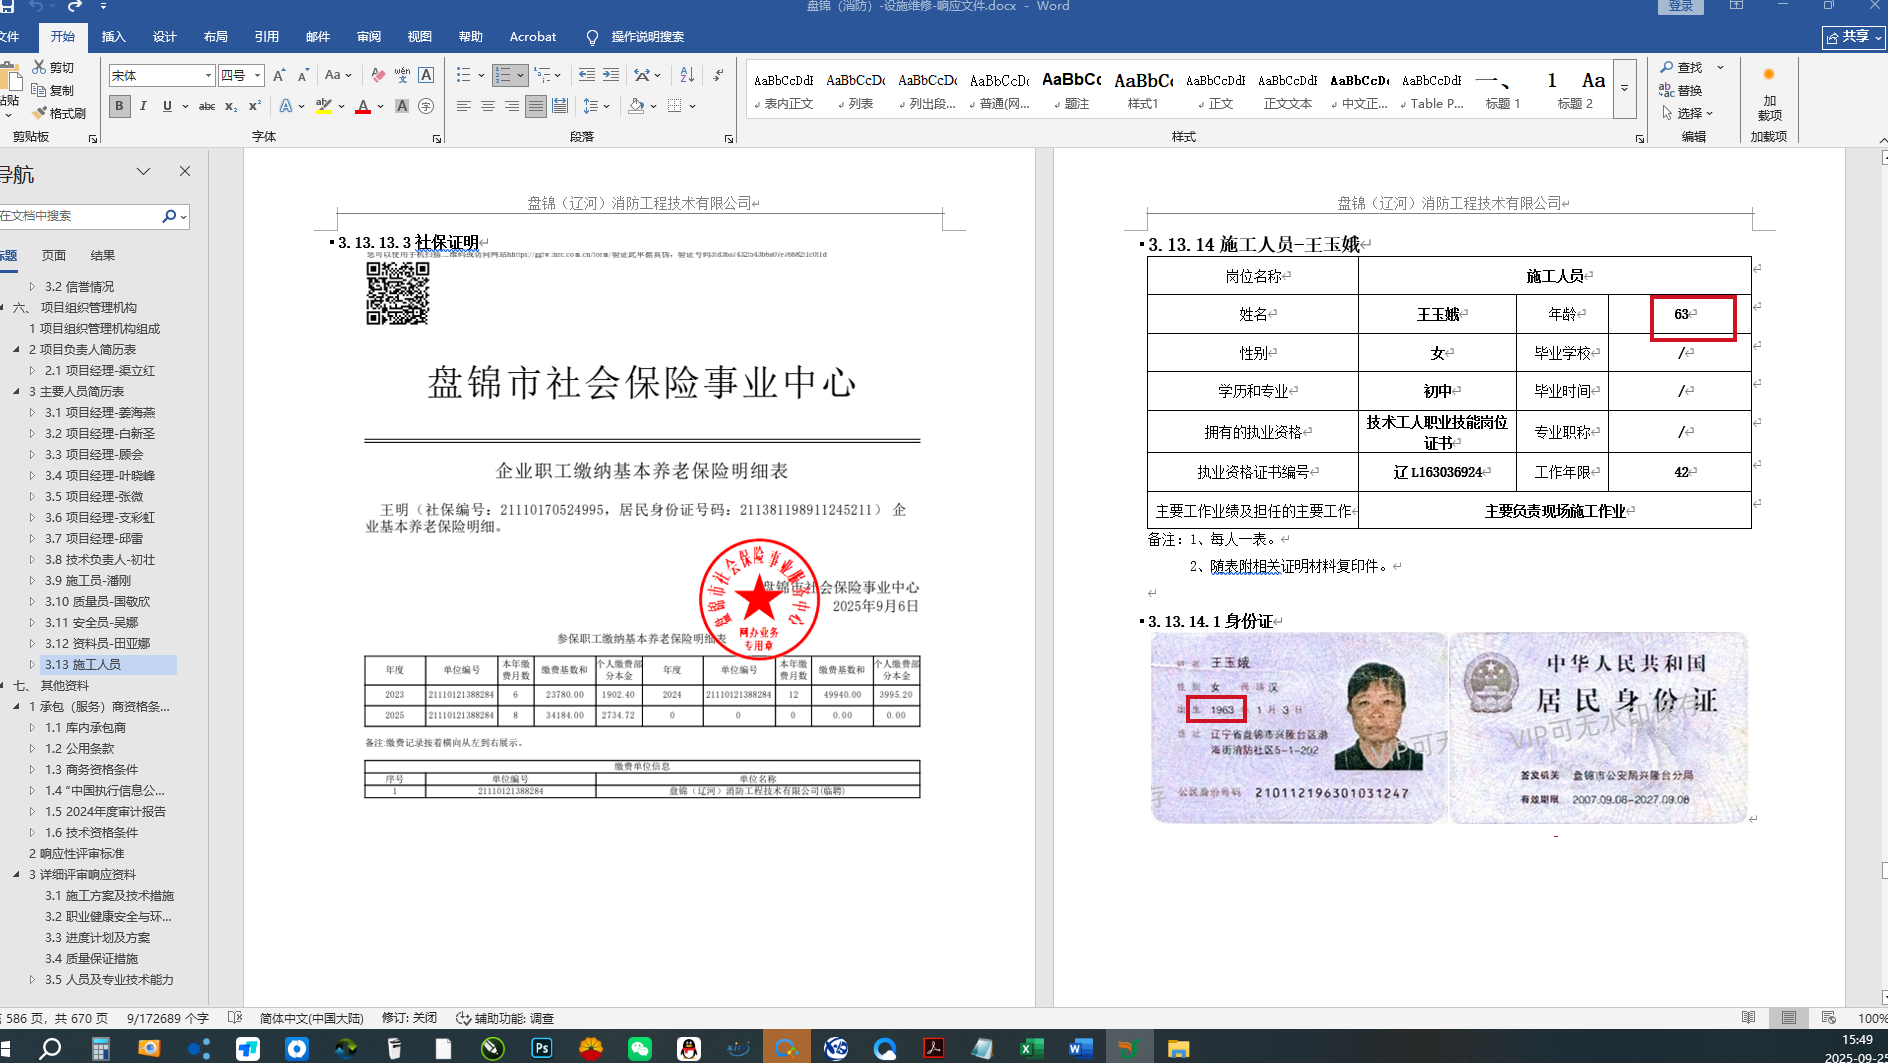The width and height of the screenshot is (1888, 1063).
Task: Toggle Bold formatting
Action: [x=120, y=106]
